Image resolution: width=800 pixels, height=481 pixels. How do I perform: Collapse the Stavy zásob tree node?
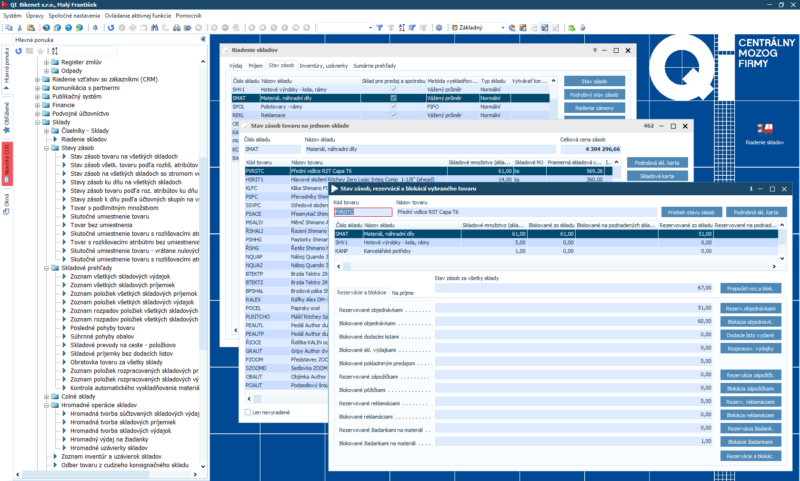click(48, 147)
